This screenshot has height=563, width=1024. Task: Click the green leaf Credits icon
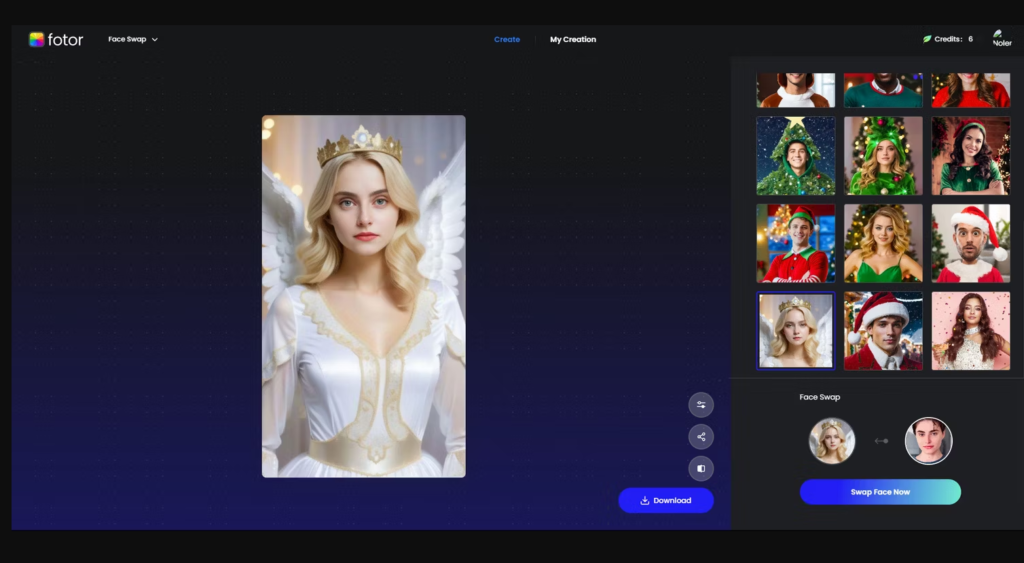pos(927,39)
